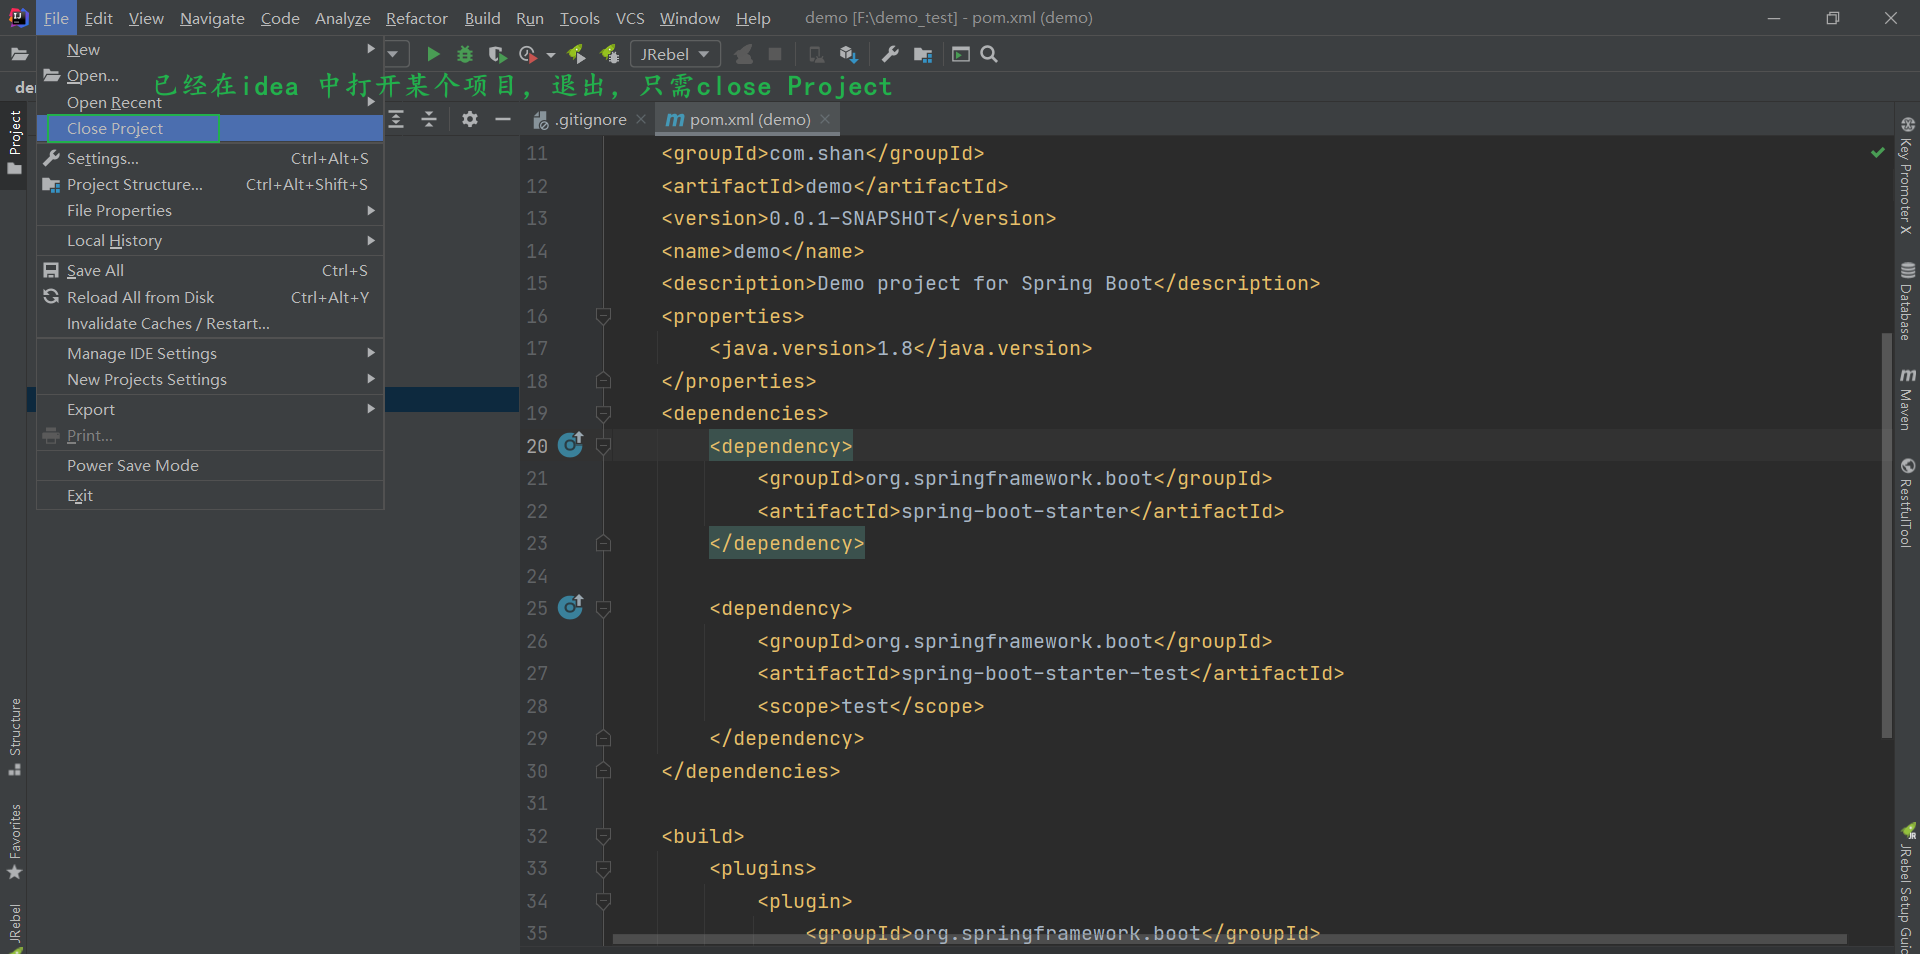Click the grayed build hammer icon beside JRebel
The width and height of the screenshot is (1920, 954).
click(744, 54)
